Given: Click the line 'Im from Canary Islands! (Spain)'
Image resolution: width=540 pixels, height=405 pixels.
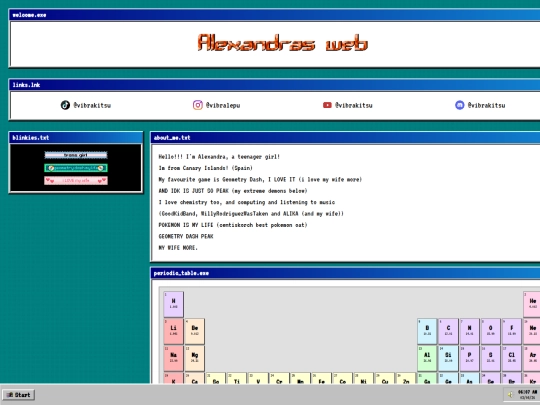Looking at the screenshot, I should tap(206, 168).
